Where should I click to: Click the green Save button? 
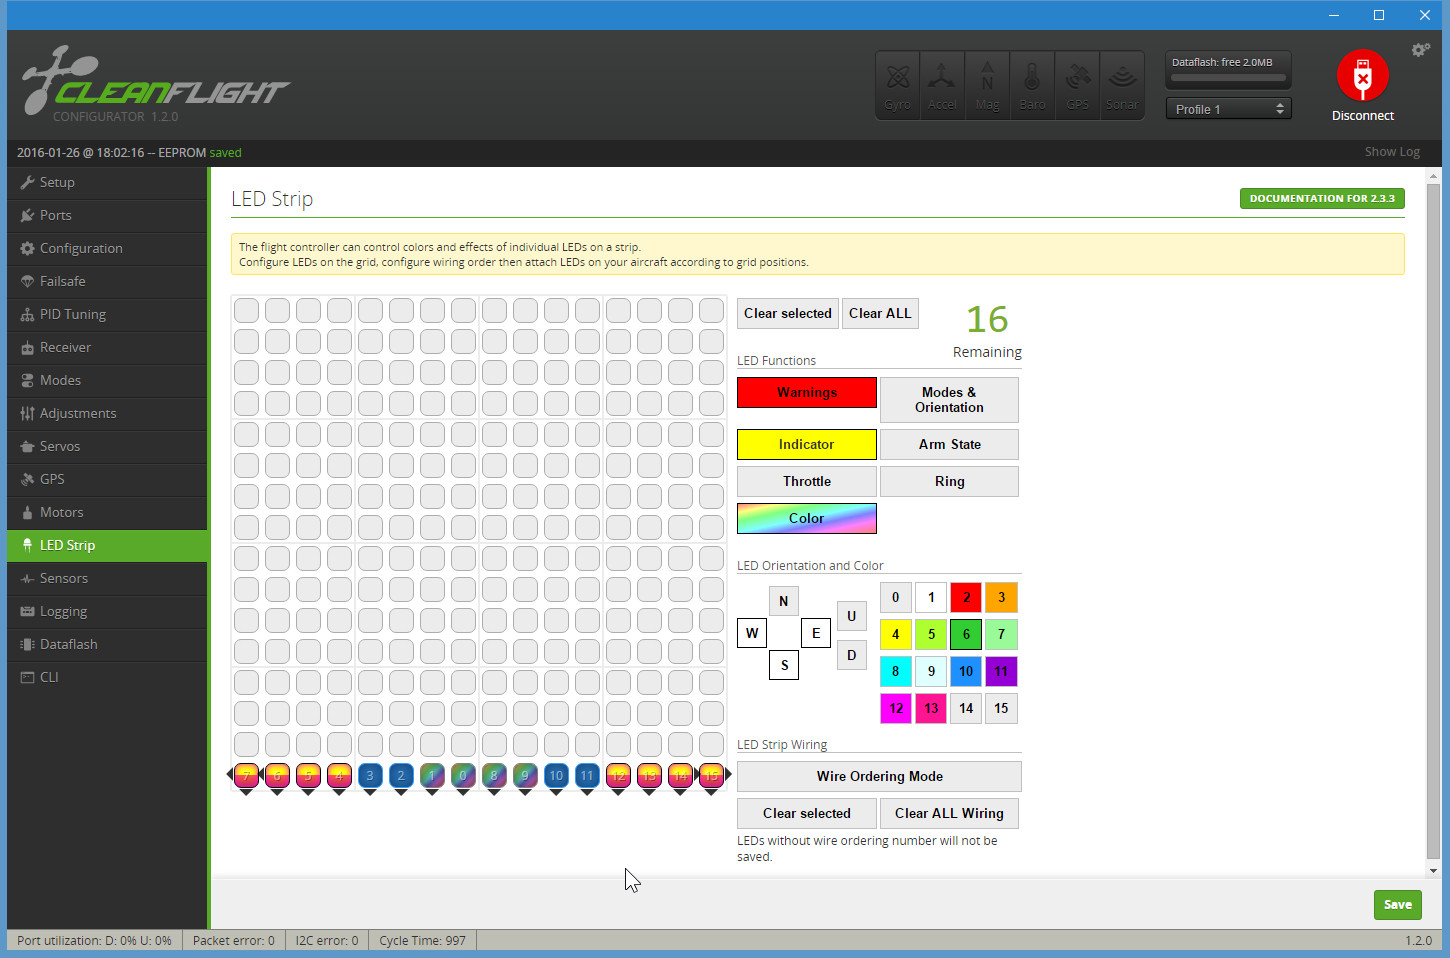coord(1397,905)
